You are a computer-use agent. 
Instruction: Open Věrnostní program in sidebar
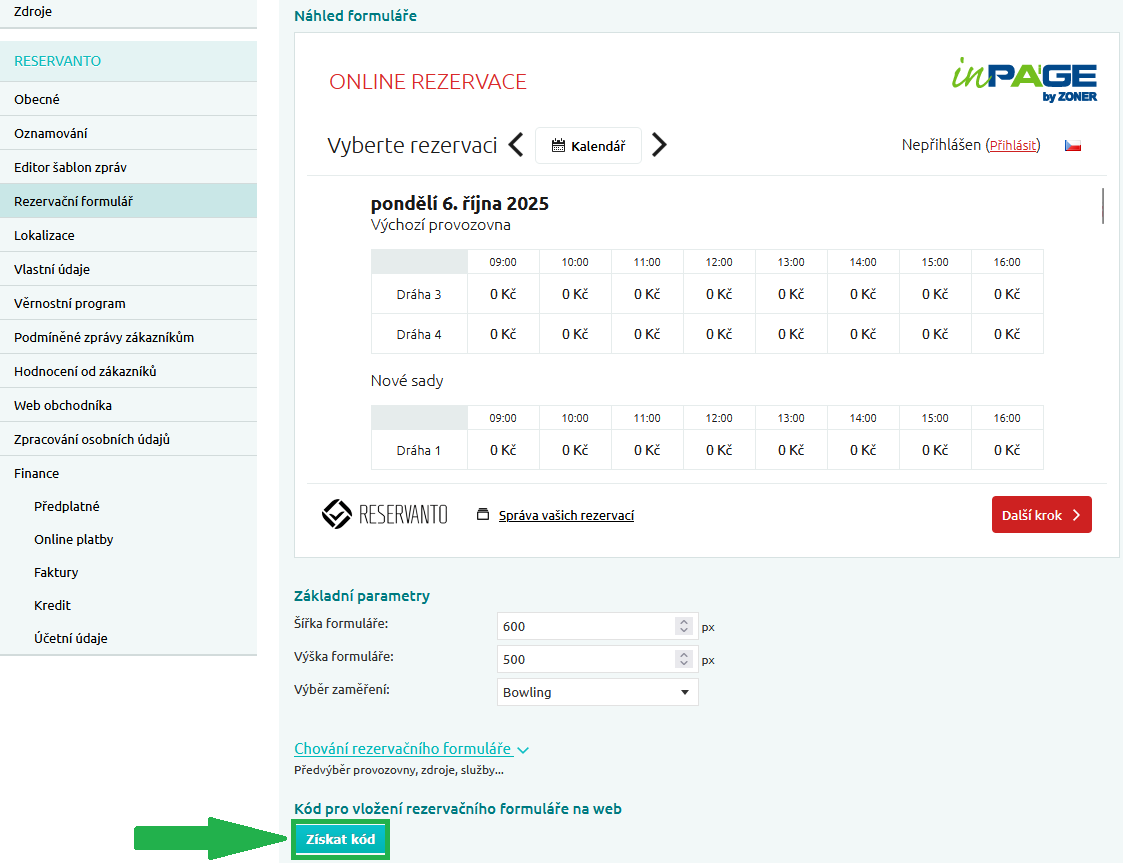click(x=70, y=303)
